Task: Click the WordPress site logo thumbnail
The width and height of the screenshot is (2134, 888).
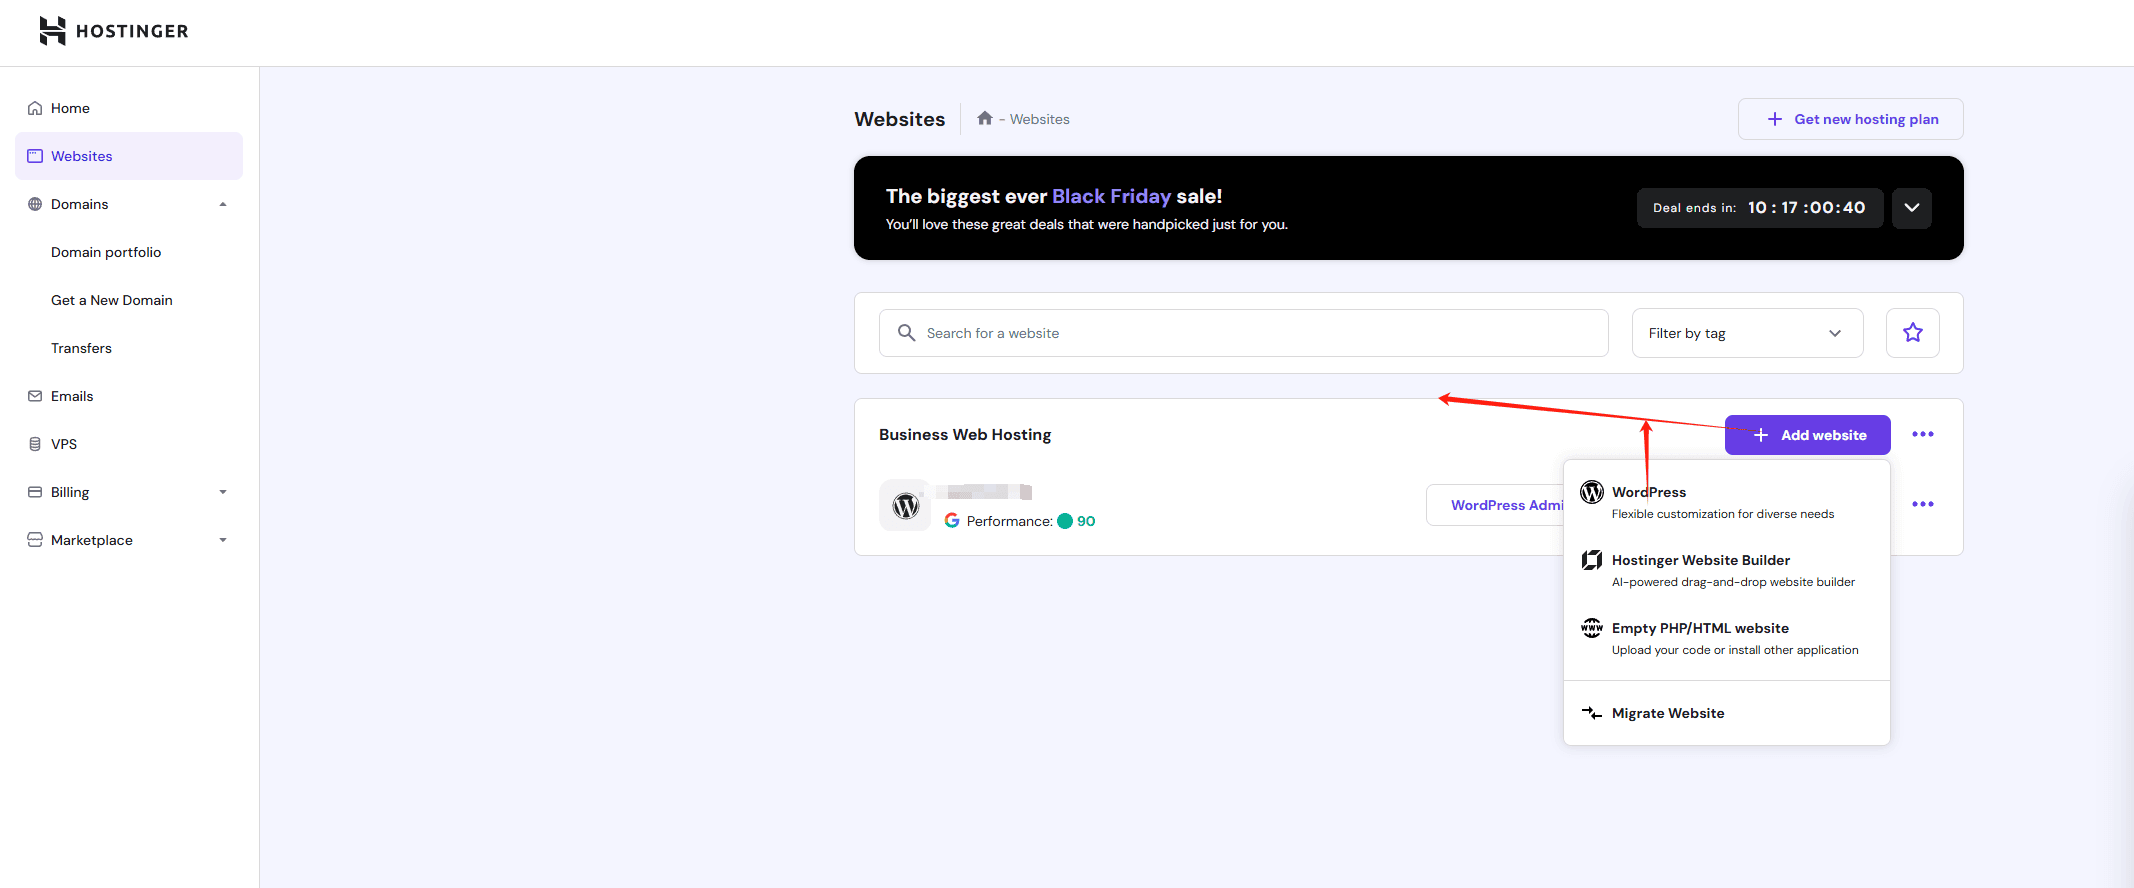Action: click(905, 505)
